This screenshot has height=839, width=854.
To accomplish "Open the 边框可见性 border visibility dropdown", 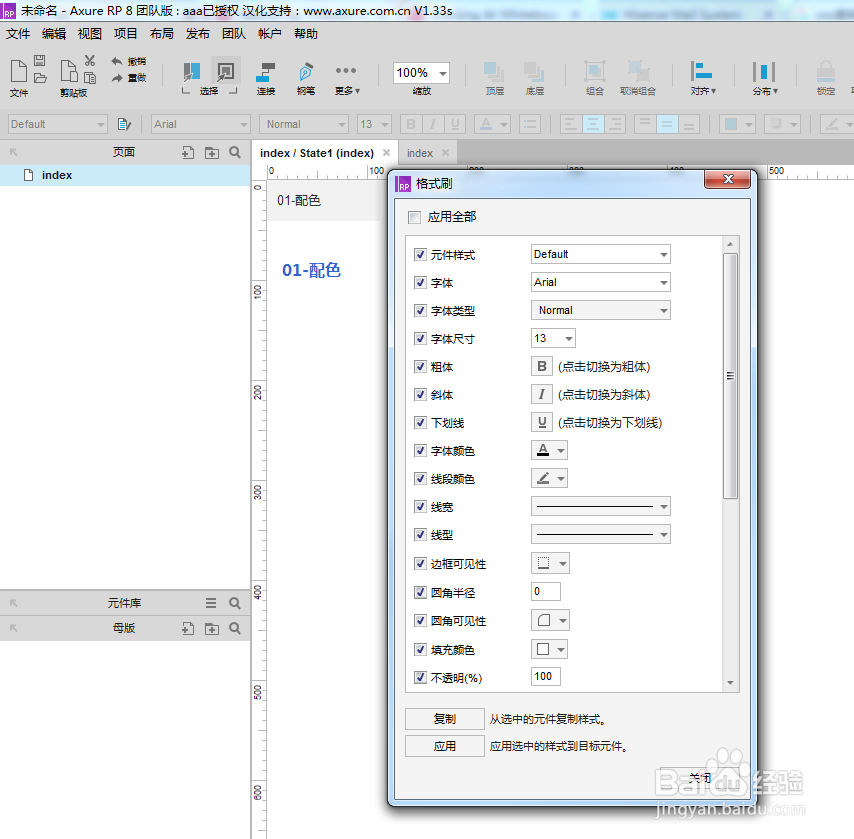I will click(x=550, y=563).
